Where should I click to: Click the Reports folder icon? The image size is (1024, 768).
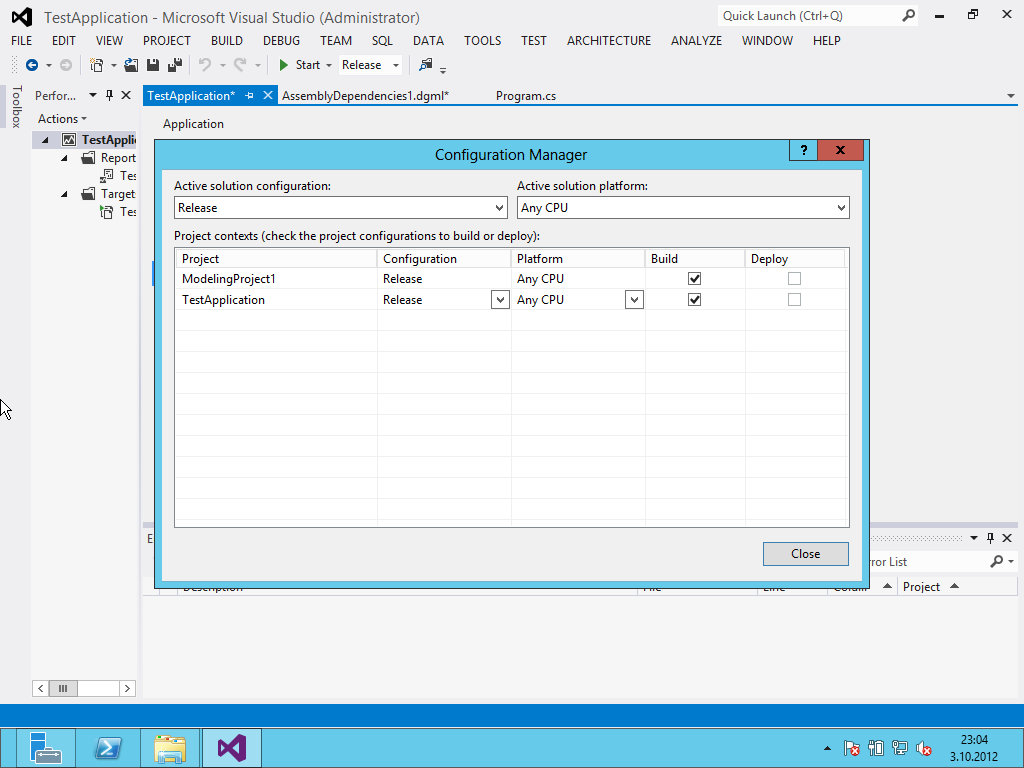coord(88,158)
